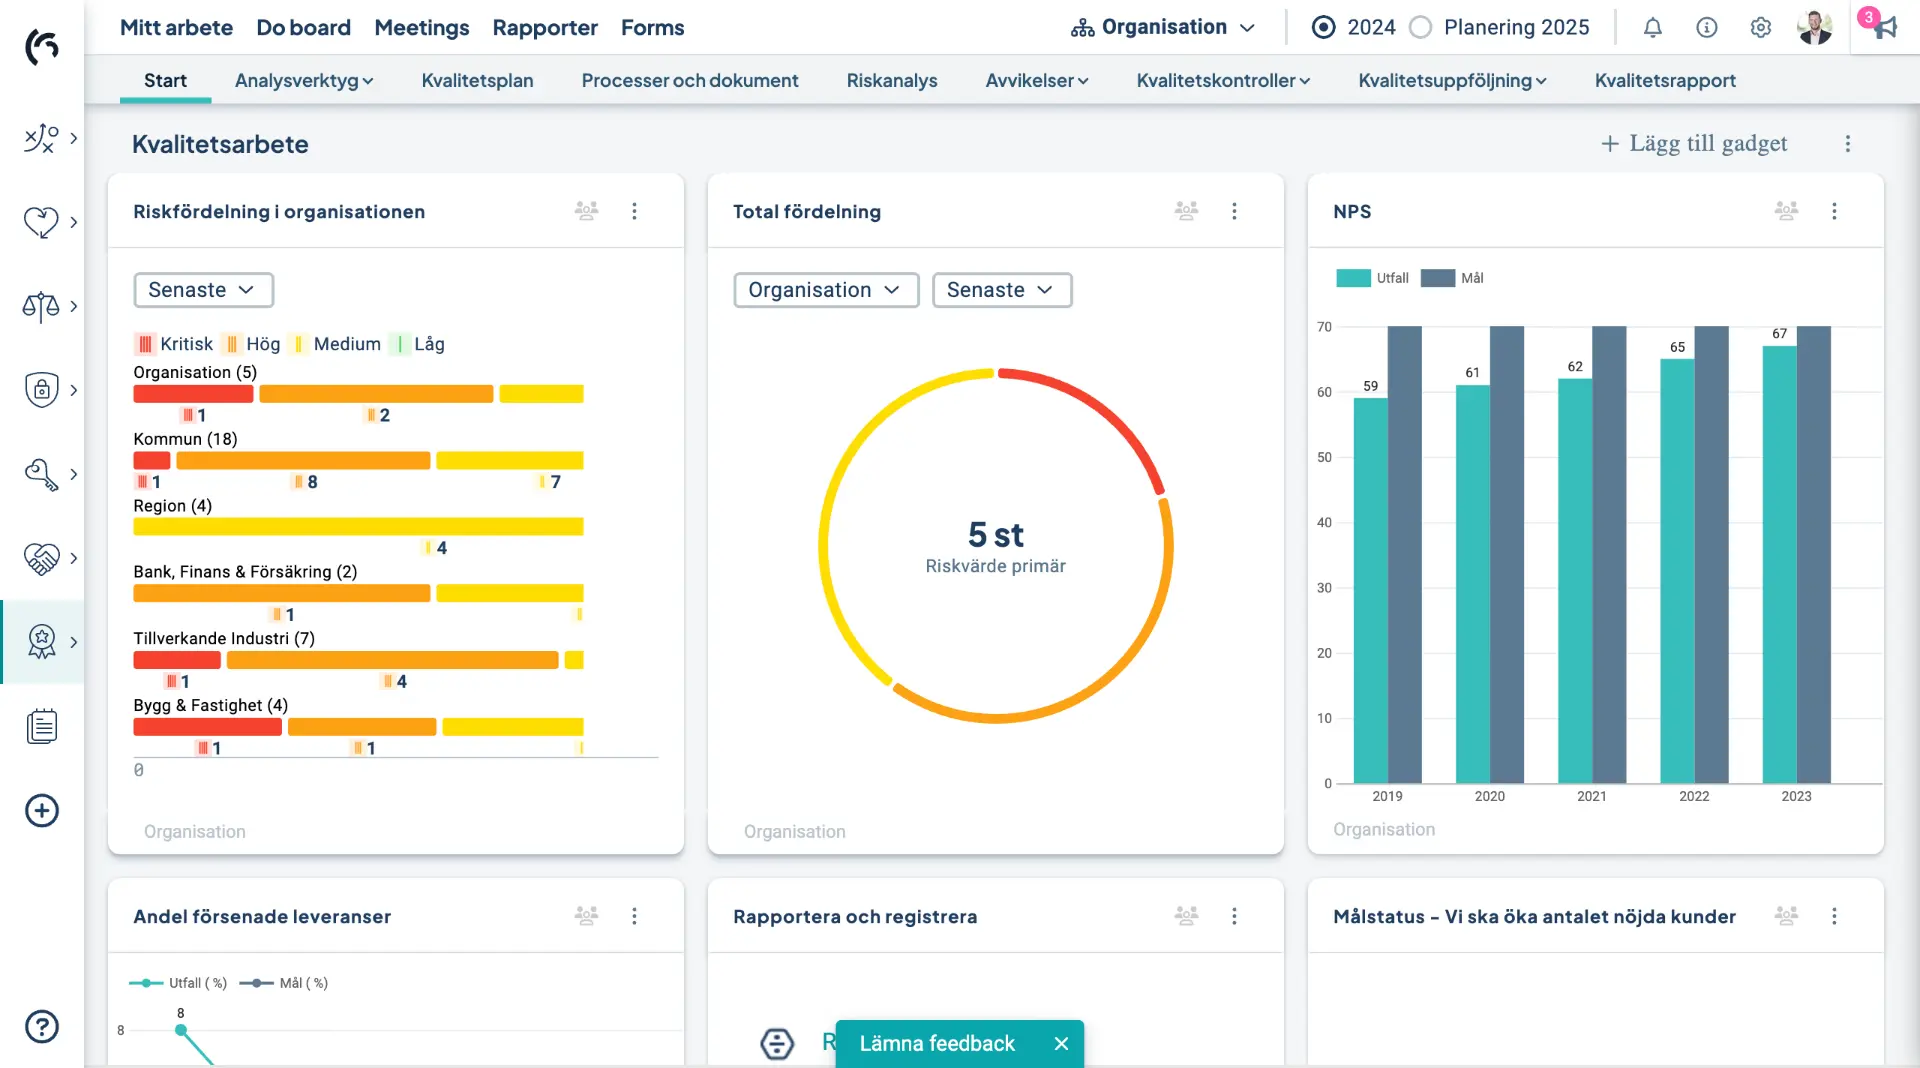
Task: Open the Do board menu
Action: [x=303, y=28]
